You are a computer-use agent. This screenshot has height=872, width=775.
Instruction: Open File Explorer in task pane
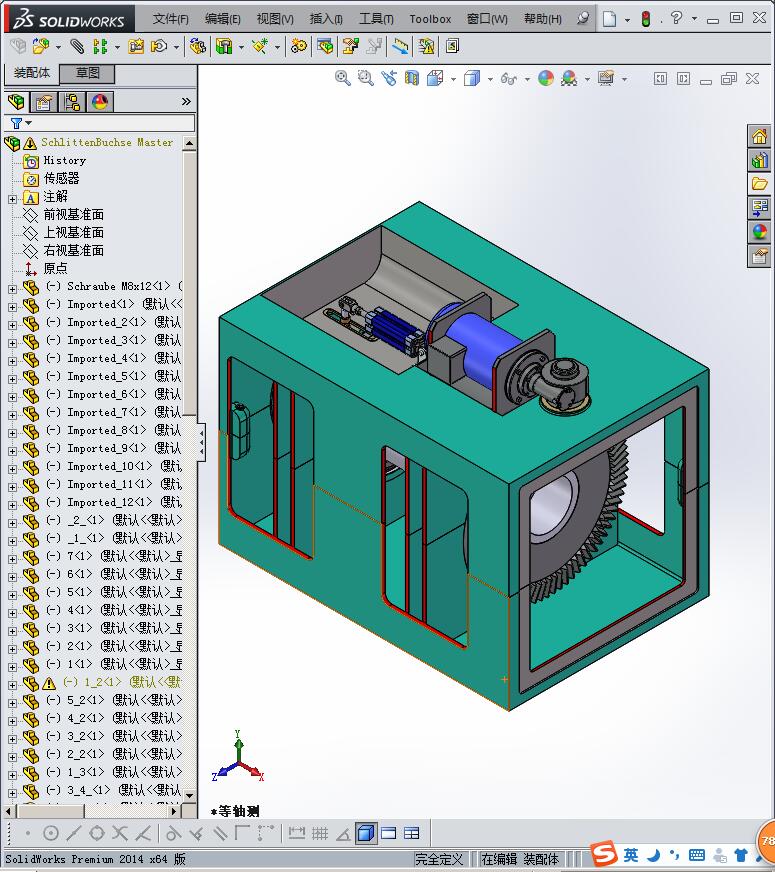pos(759,184)
